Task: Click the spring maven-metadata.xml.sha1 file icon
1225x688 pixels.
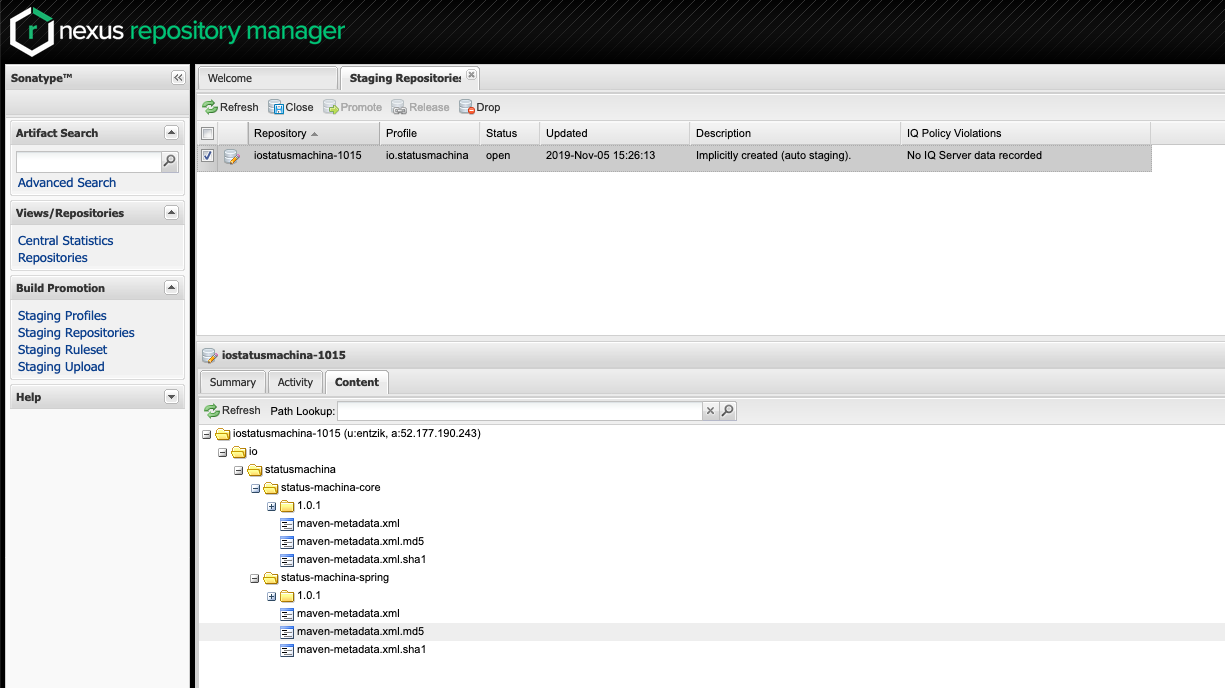Action: pyautogui.click(x=287, y=650)
